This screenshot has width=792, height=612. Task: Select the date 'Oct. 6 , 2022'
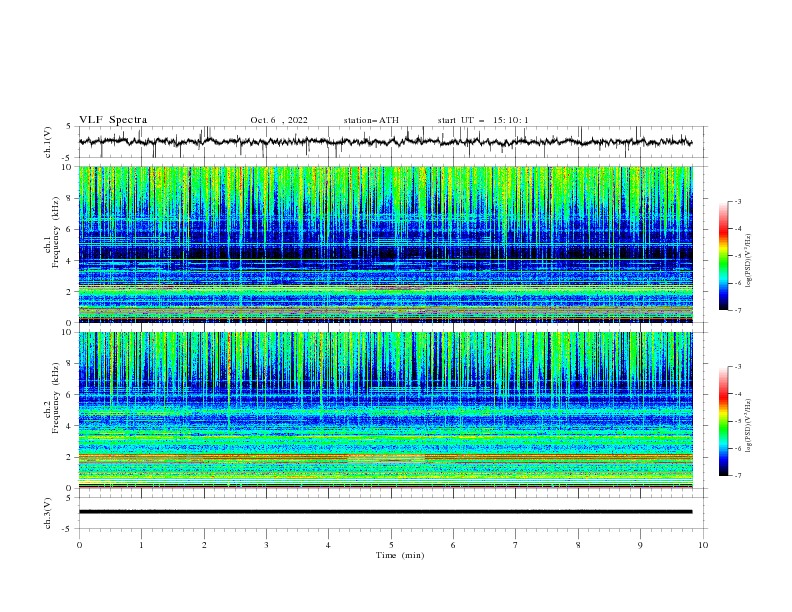[279, 120]
